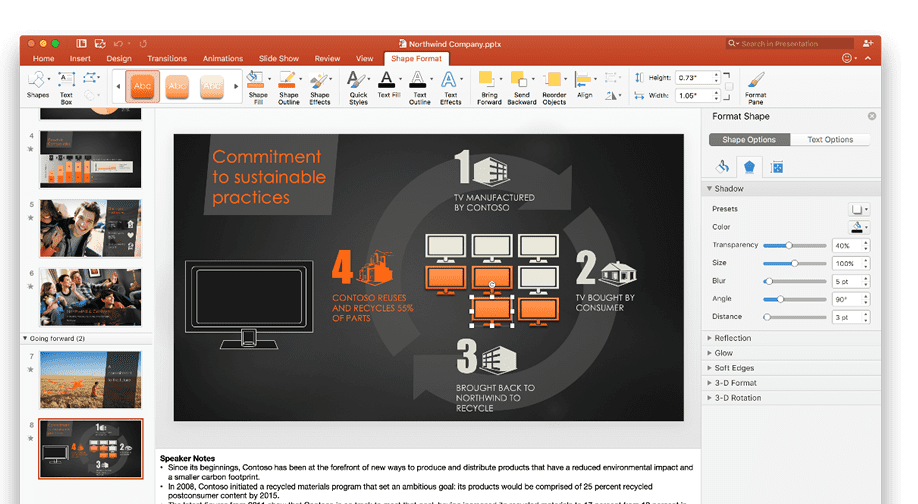Open the Animations tab
The width and height of the screenshot is (918, 504).
click(x=222, y=59)
